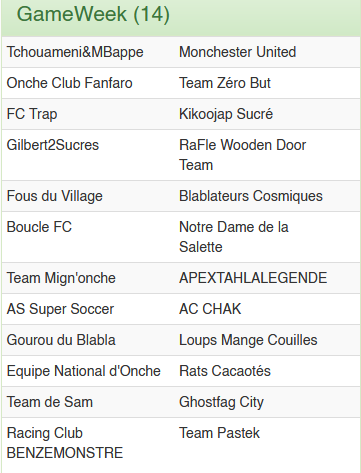Screen dimensions: 361x473
Task: Open the RaFle Wooden Door Team entry
Action: tap(242, 155)
